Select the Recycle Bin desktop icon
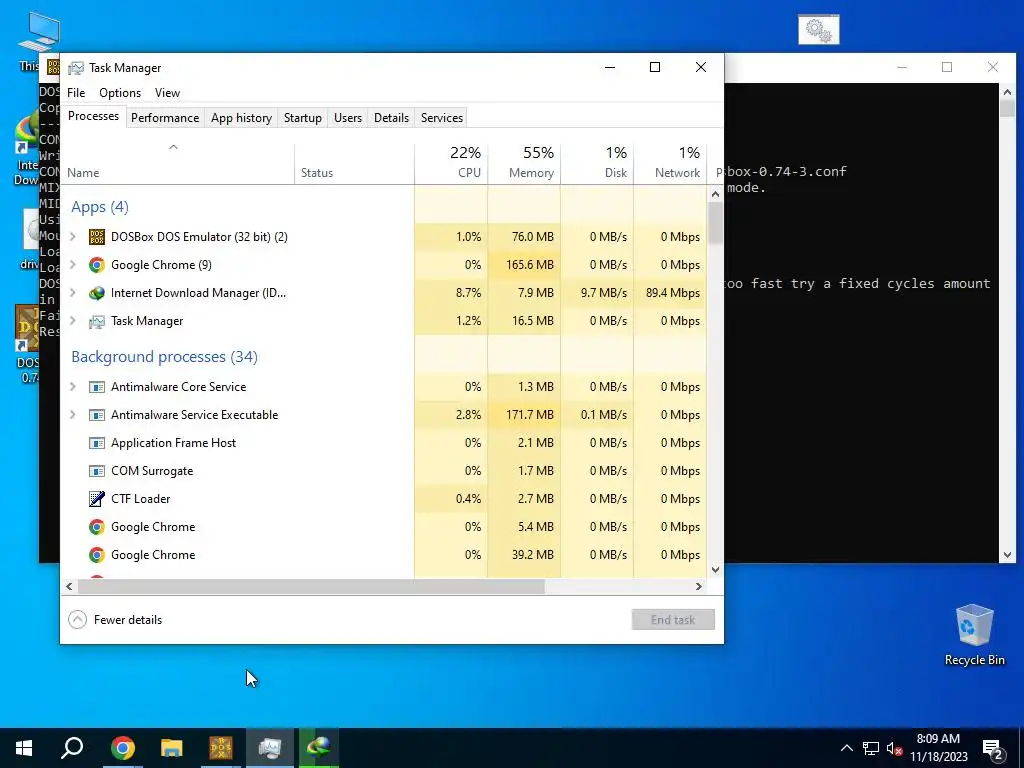The image size is (1024, 768). point(974,635)
